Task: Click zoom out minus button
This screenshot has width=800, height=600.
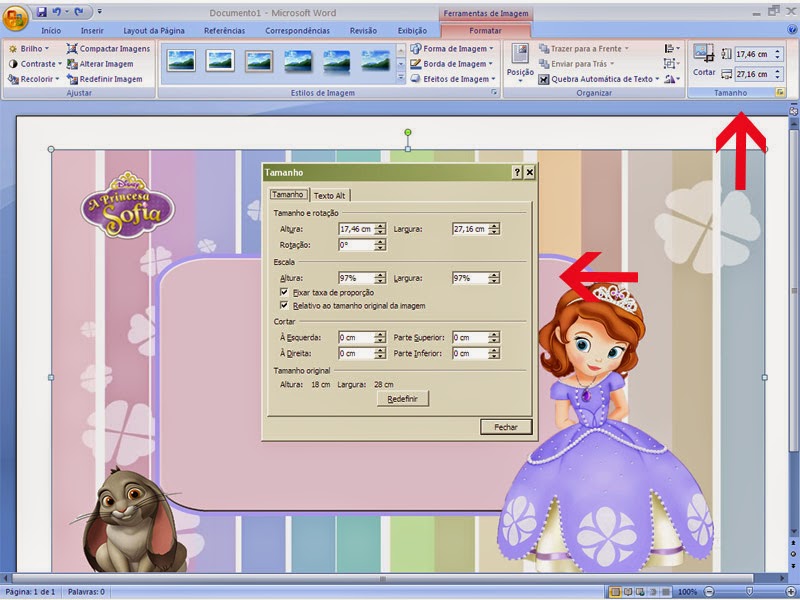Action: [x=709, y=592]
